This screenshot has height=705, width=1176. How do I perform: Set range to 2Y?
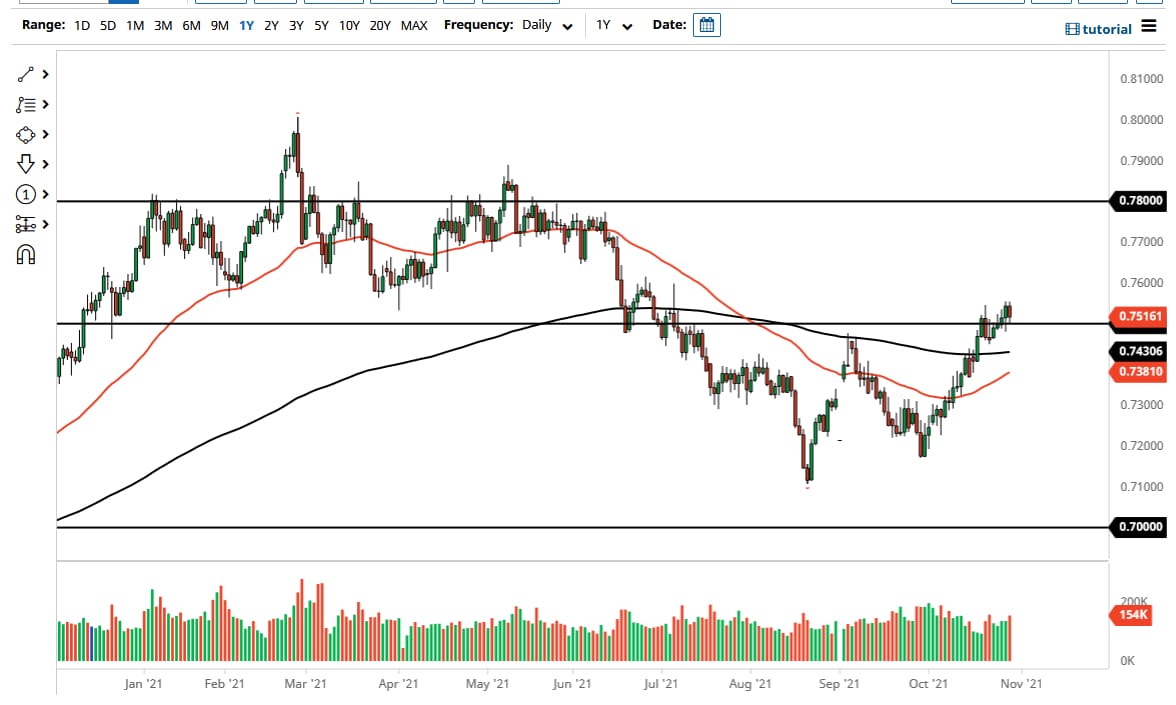(272, 26)
